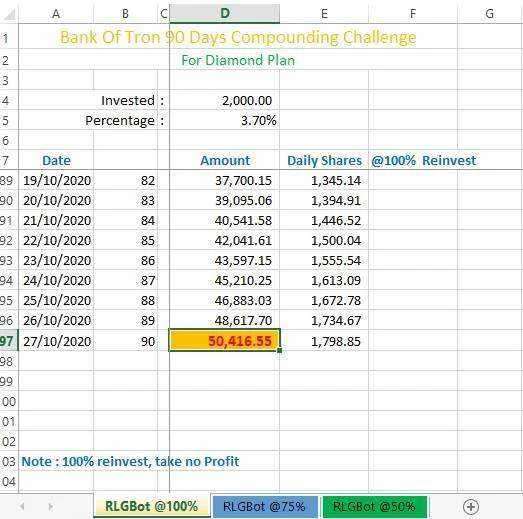
Task: Select column D header
Action: (225, 13)
